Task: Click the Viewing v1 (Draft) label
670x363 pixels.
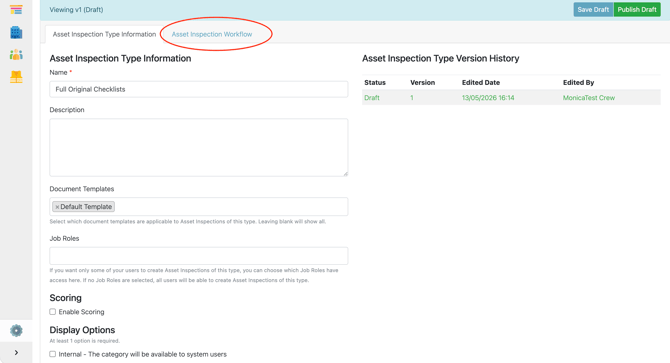Action: coord(76,9)
